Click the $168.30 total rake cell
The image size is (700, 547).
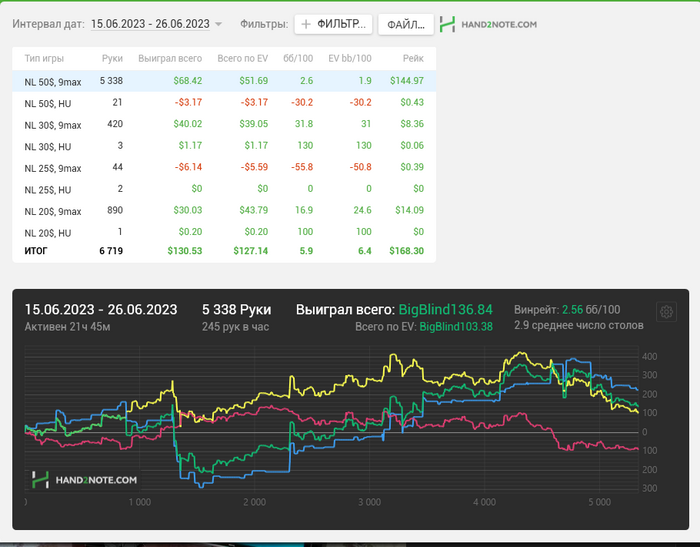pyautogui.click(x=406, y=251)
